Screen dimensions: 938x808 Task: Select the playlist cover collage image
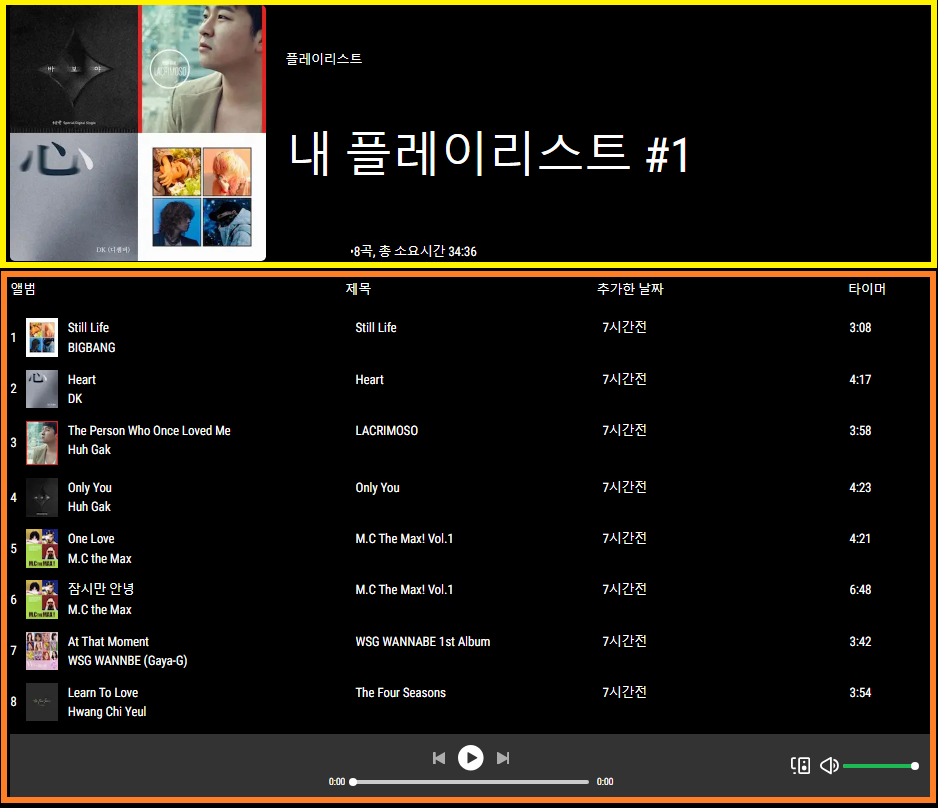[x=138, y=133]
